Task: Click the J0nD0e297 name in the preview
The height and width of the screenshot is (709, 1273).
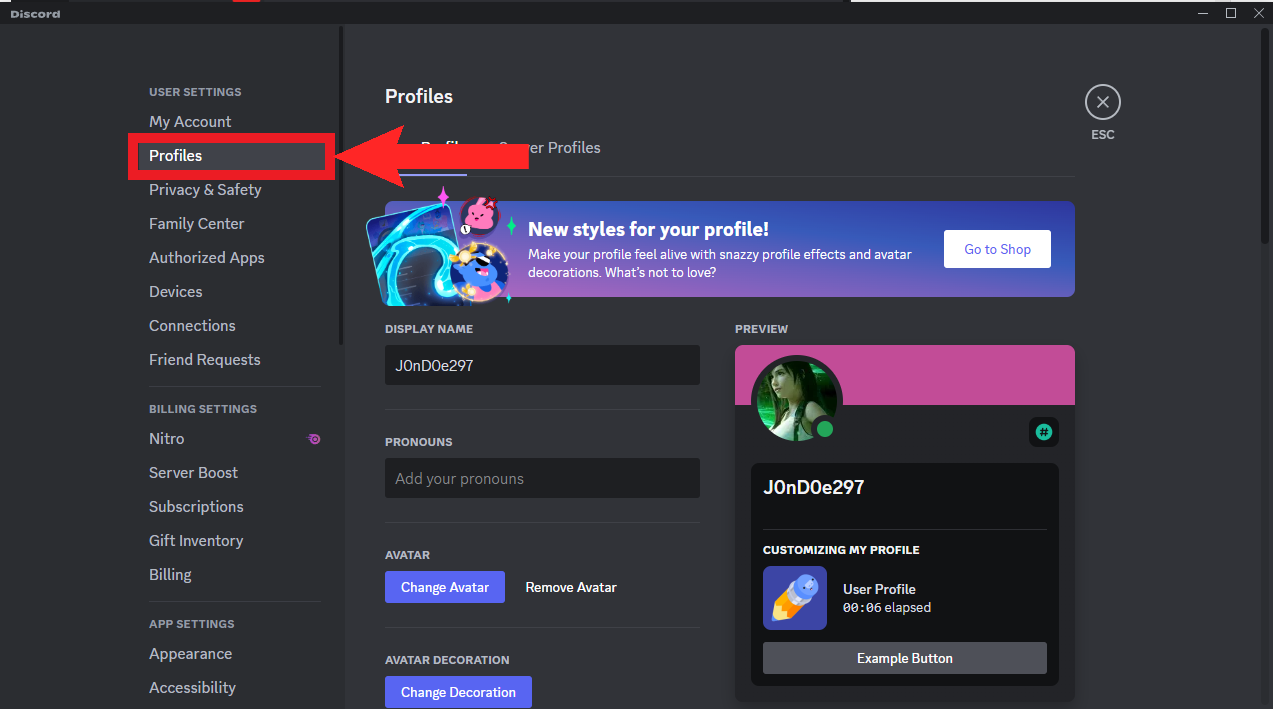Action: pos(814,488)
